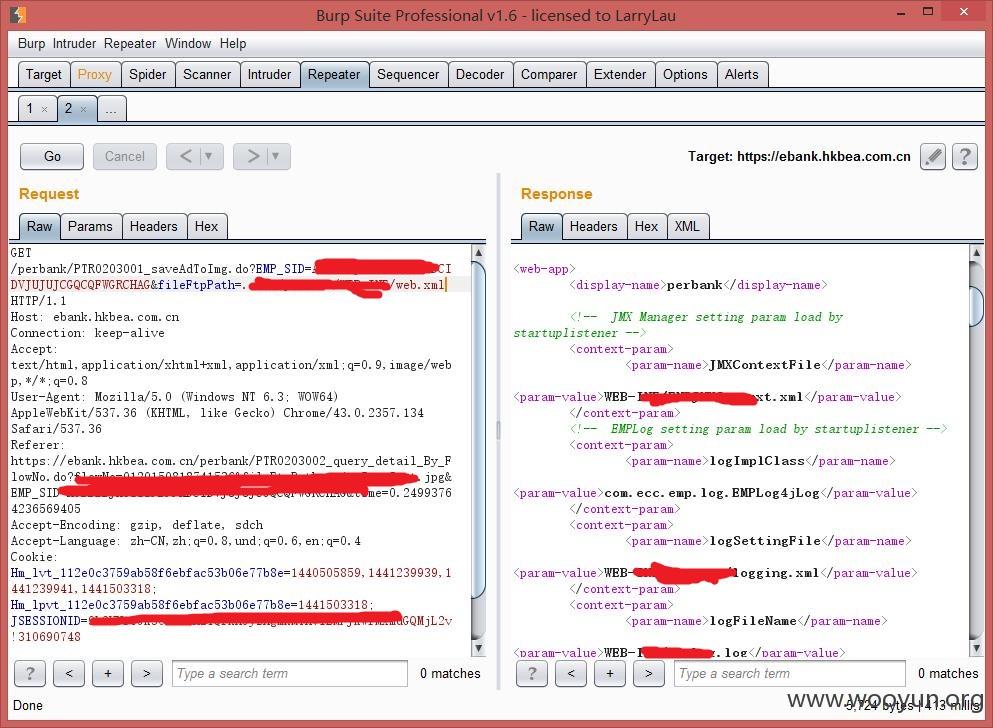Open history forward dropdown arrow
The image size is (993, 728).
click(x=275, y=156)
